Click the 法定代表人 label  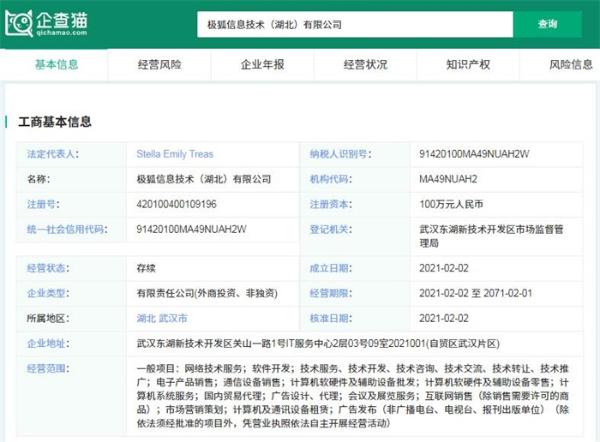pos(53,154)
